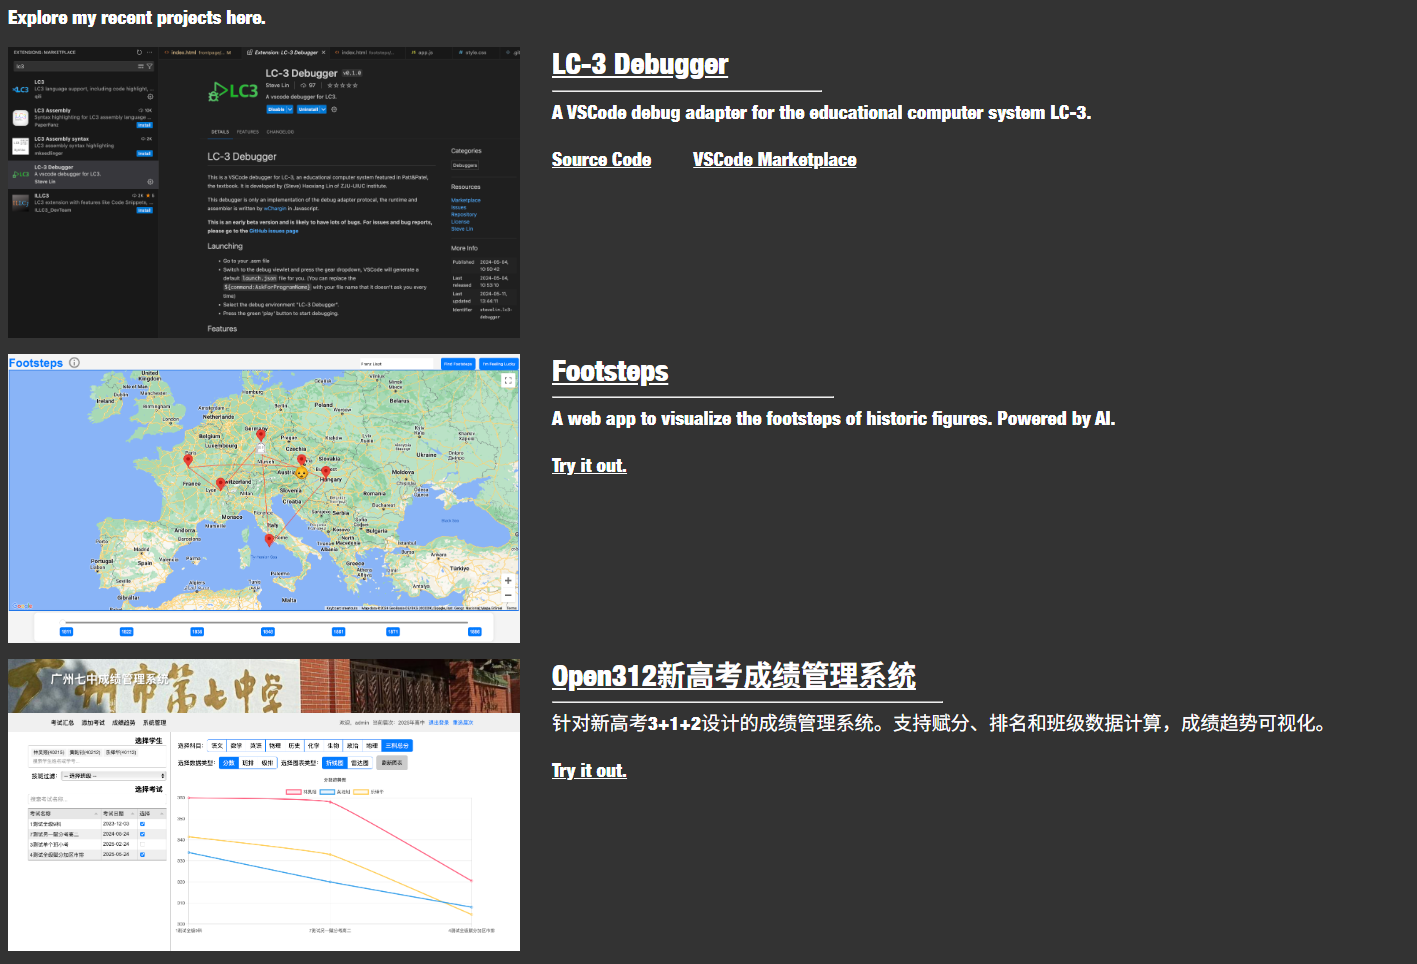Open the LC-3 Debugger project title link
This screenshot has width=1417, height=964.
tap(640, 65)
